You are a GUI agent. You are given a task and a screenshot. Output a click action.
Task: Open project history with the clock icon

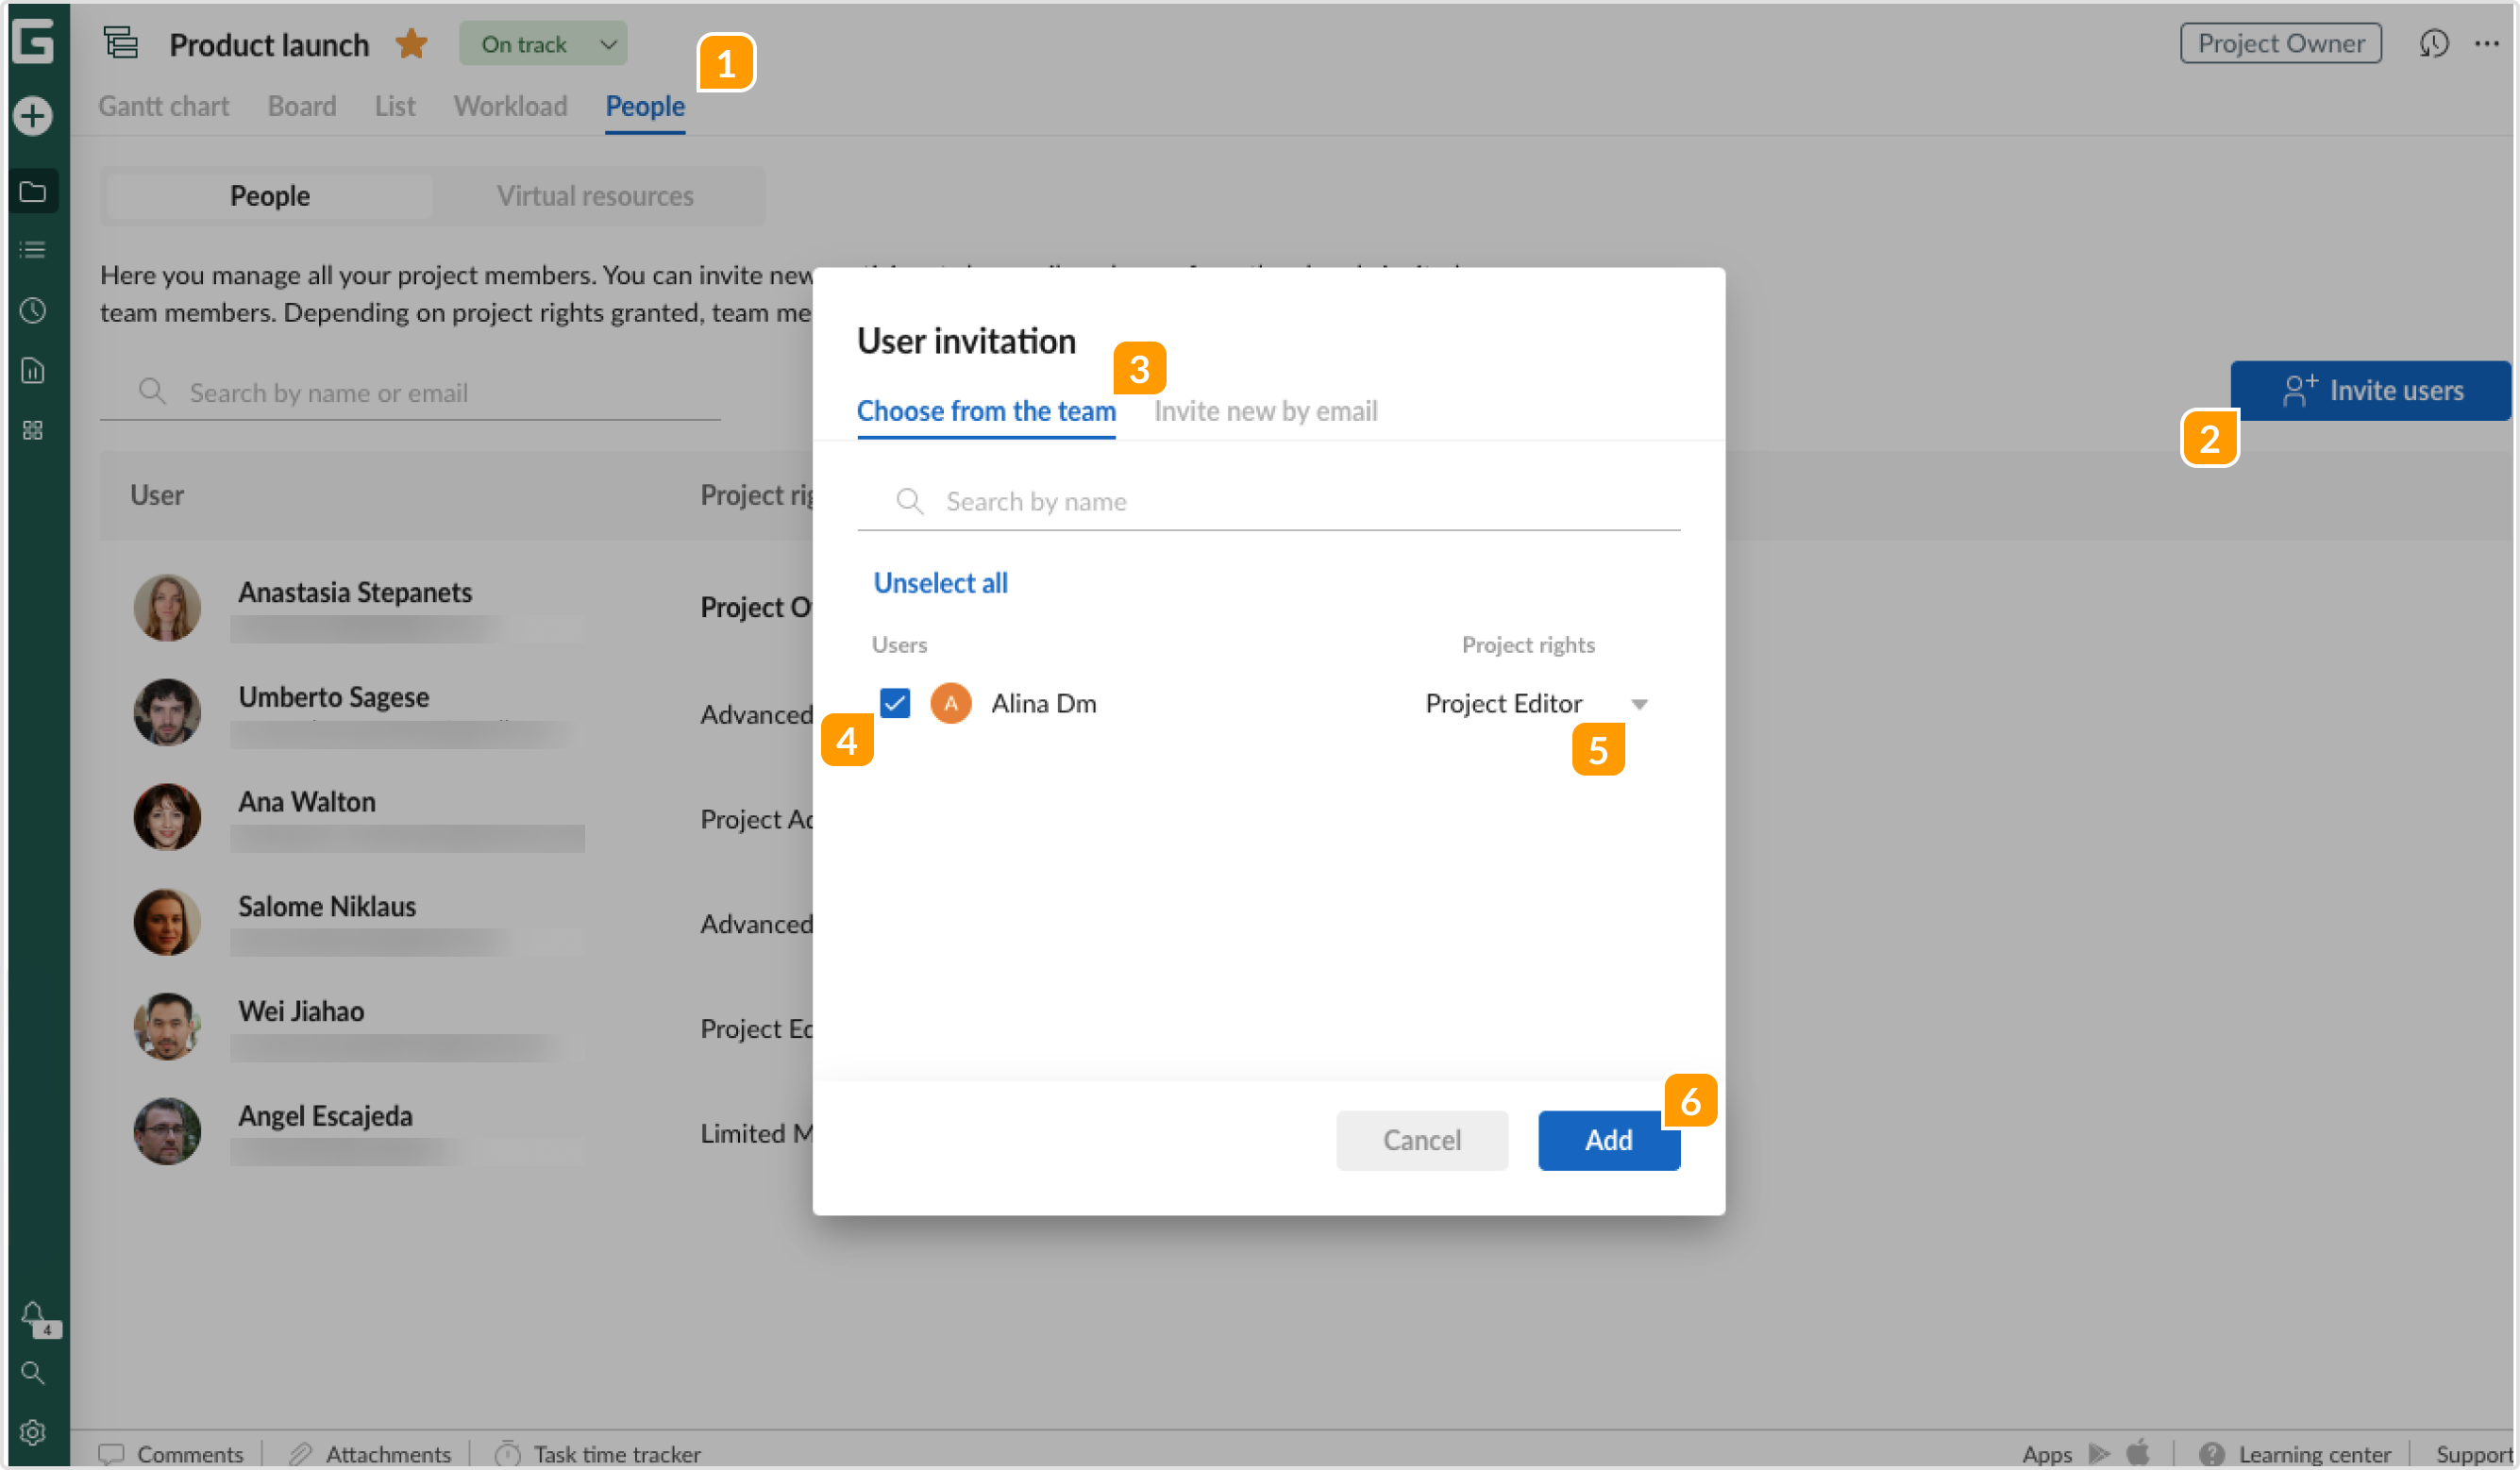click(2434, 43)
